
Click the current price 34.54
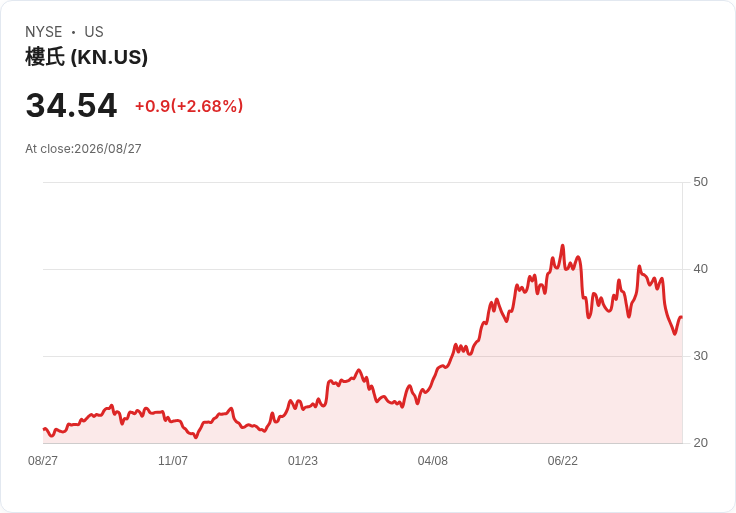tap(71, 106)
